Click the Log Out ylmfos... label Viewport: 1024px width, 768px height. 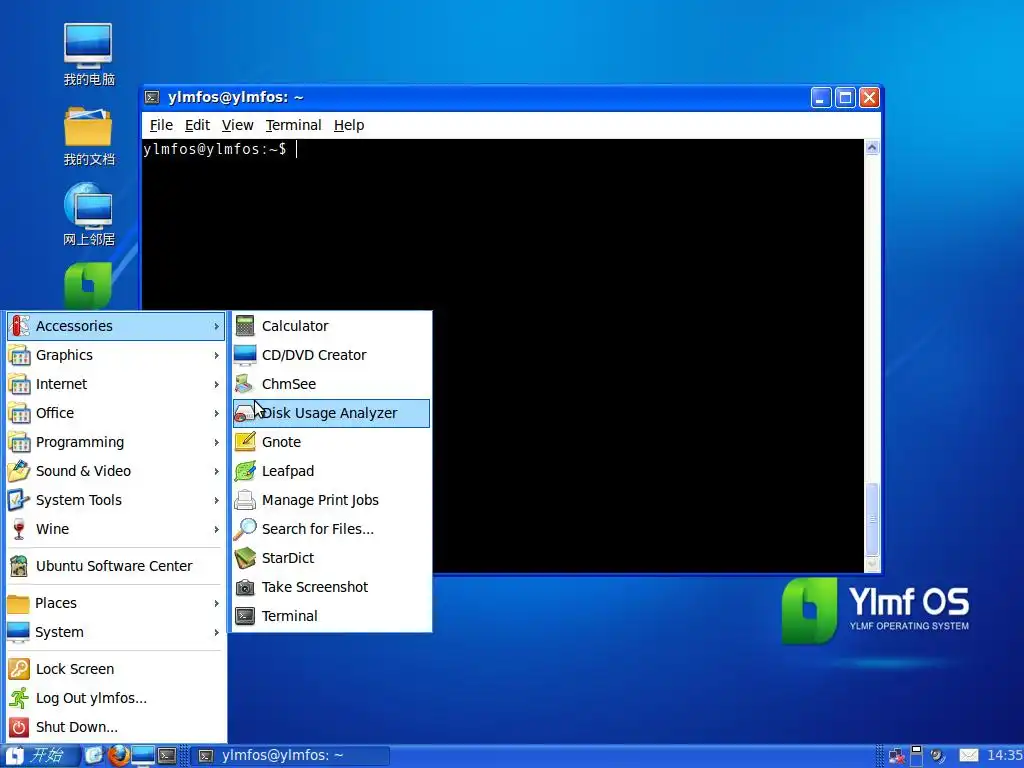click(91, 698)
